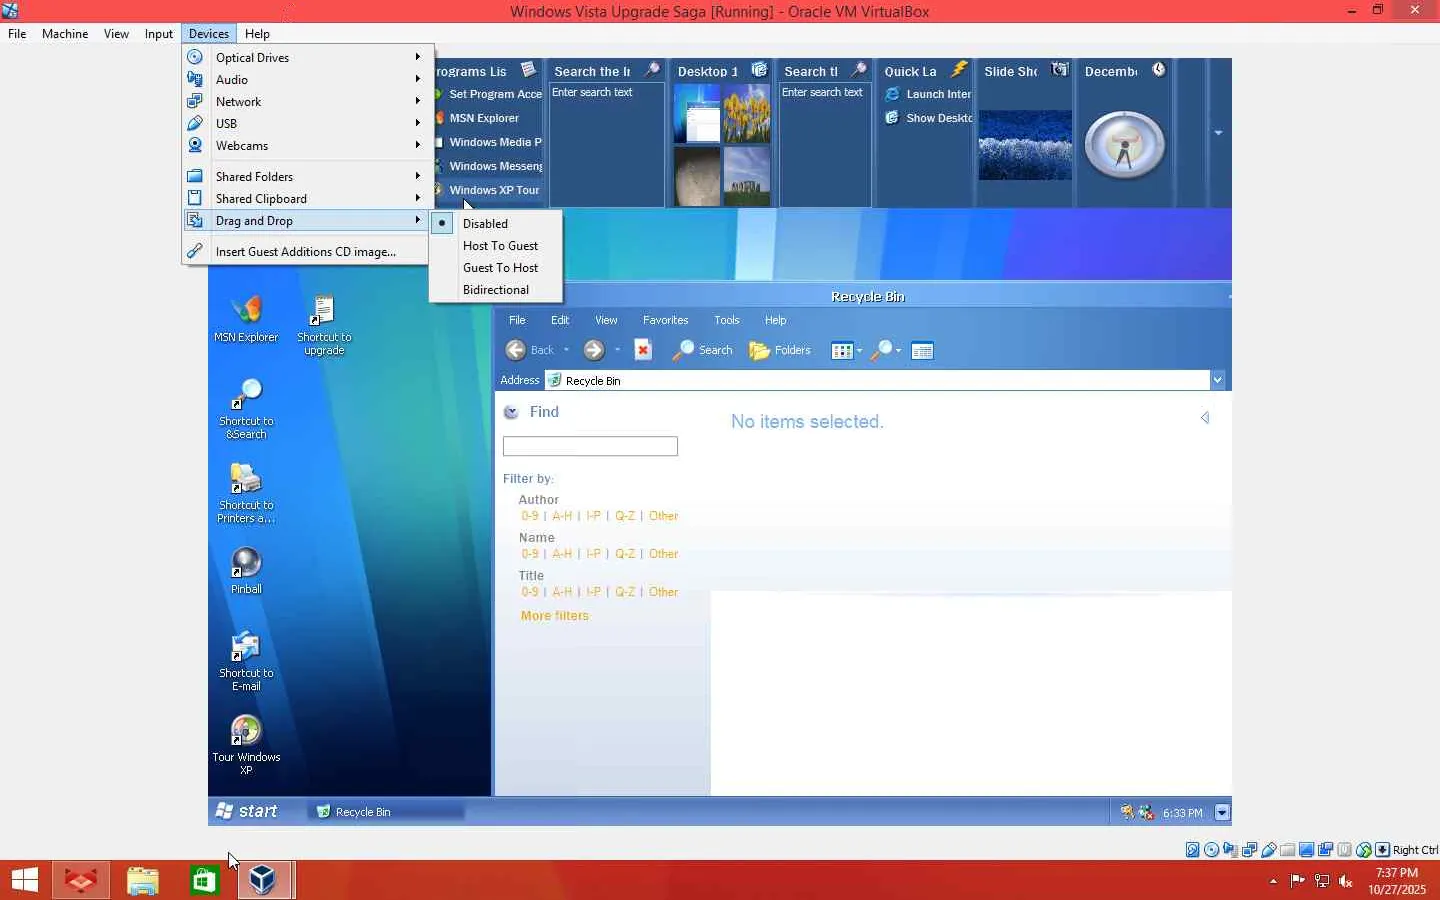The image size is (1440, 900).
Task: Click the Shared Folders folder icon
Action: point(195,176)
